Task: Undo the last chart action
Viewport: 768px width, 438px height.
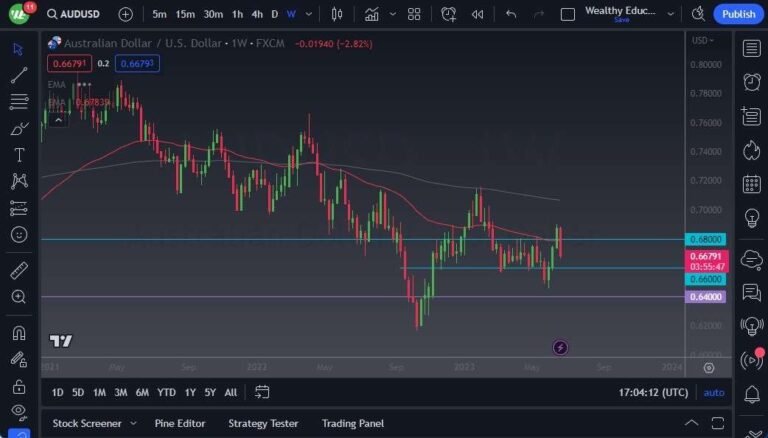Action: tap(511, 14)
